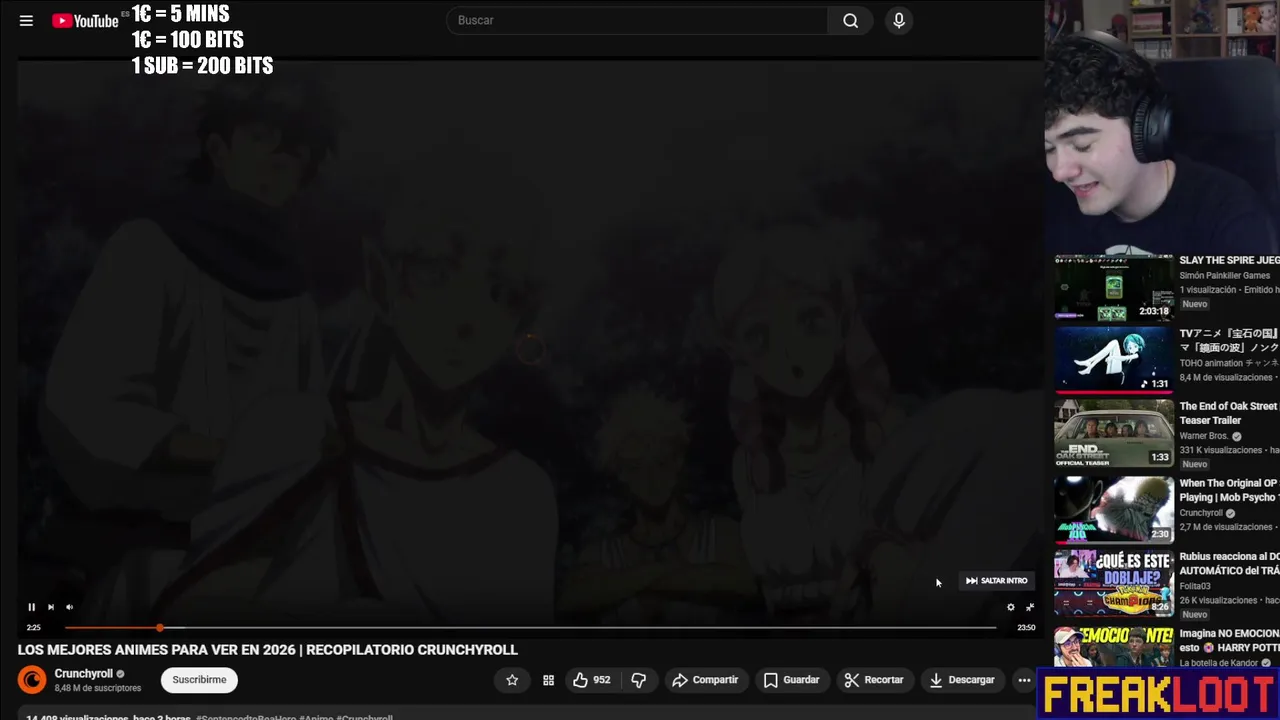The image size is (1280, 720).
Task: Open the YouTube hamburger guide menu
Action: [26, 20]
